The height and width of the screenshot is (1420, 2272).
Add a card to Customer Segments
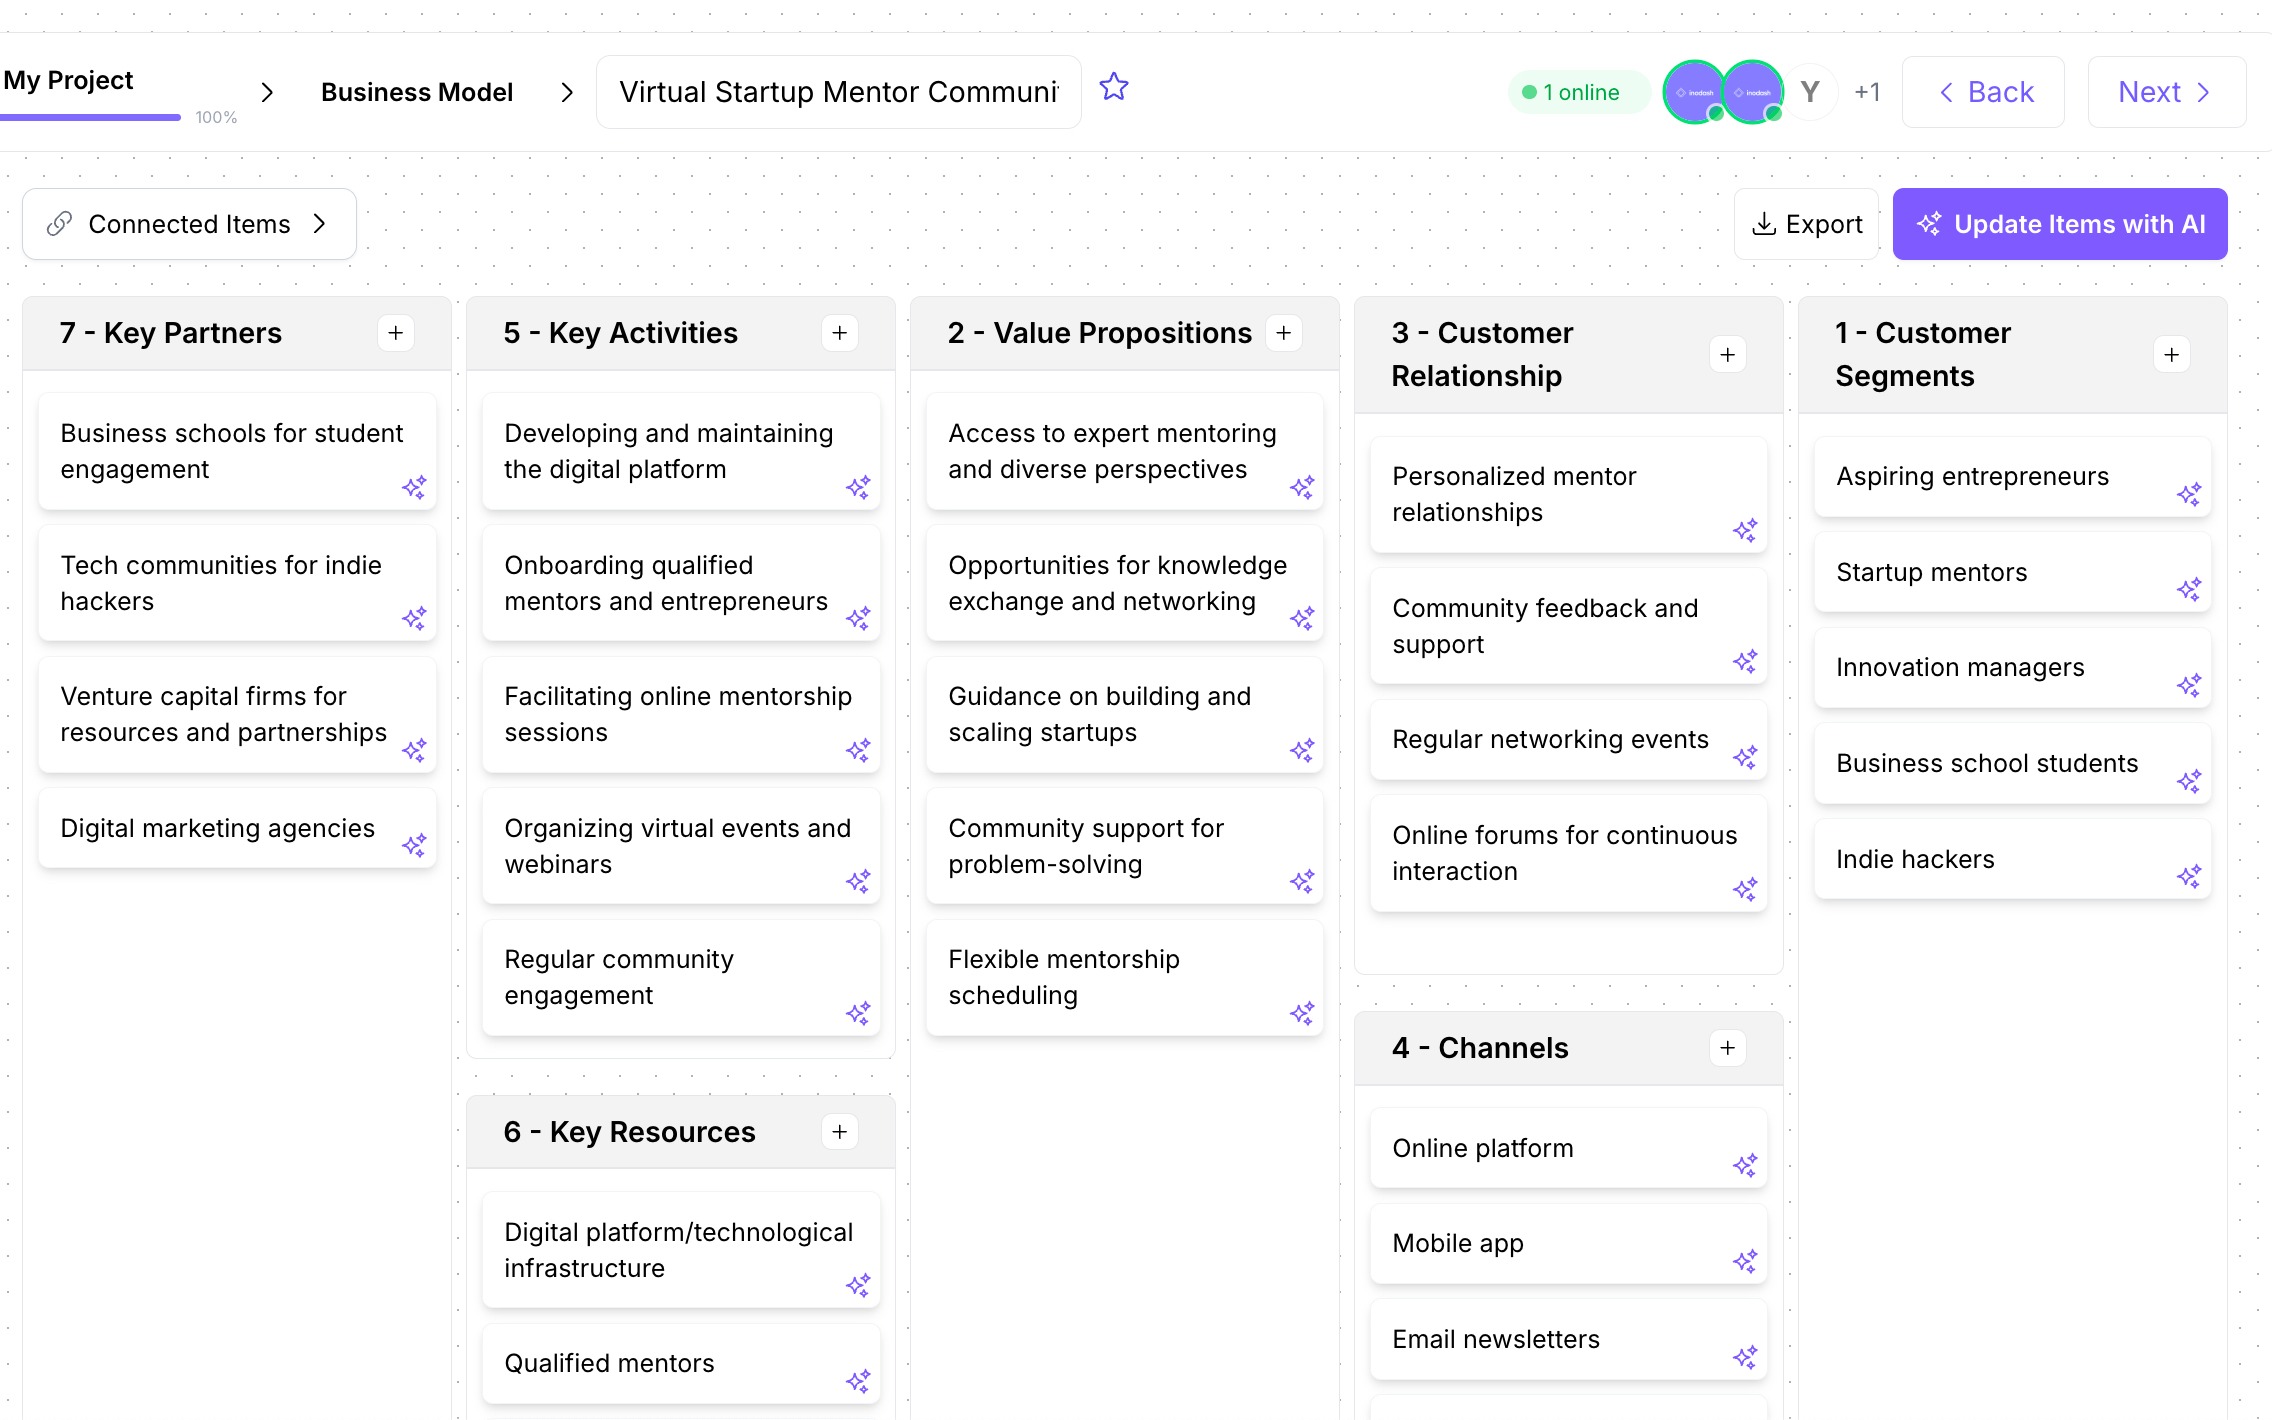click(2171, 354)
